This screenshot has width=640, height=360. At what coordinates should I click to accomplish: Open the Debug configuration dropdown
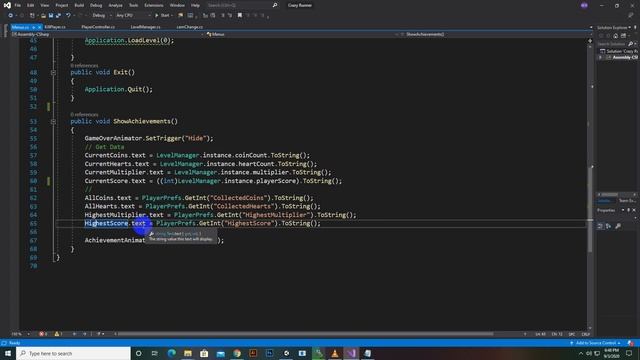tap(101, 16)
